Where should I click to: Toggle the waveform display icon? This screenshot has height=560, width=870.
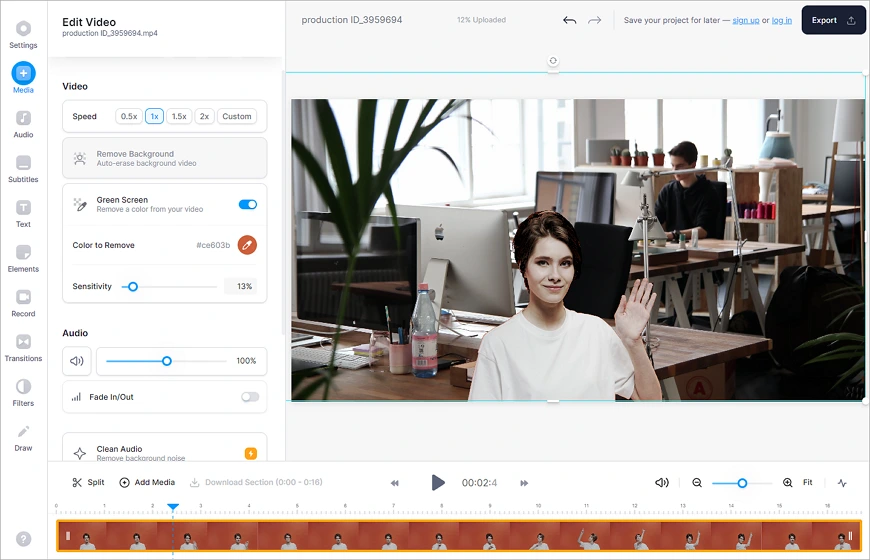pos(842,483)
